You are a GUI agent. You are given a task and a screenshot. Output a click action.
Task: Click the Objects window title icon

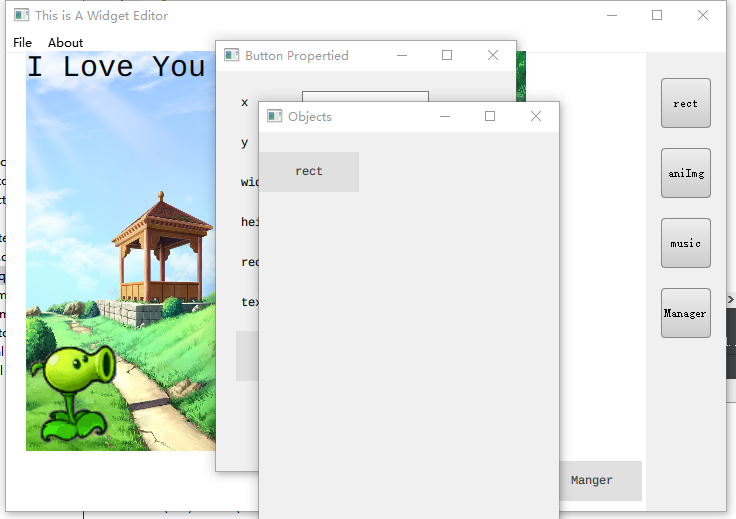(275, 116)
